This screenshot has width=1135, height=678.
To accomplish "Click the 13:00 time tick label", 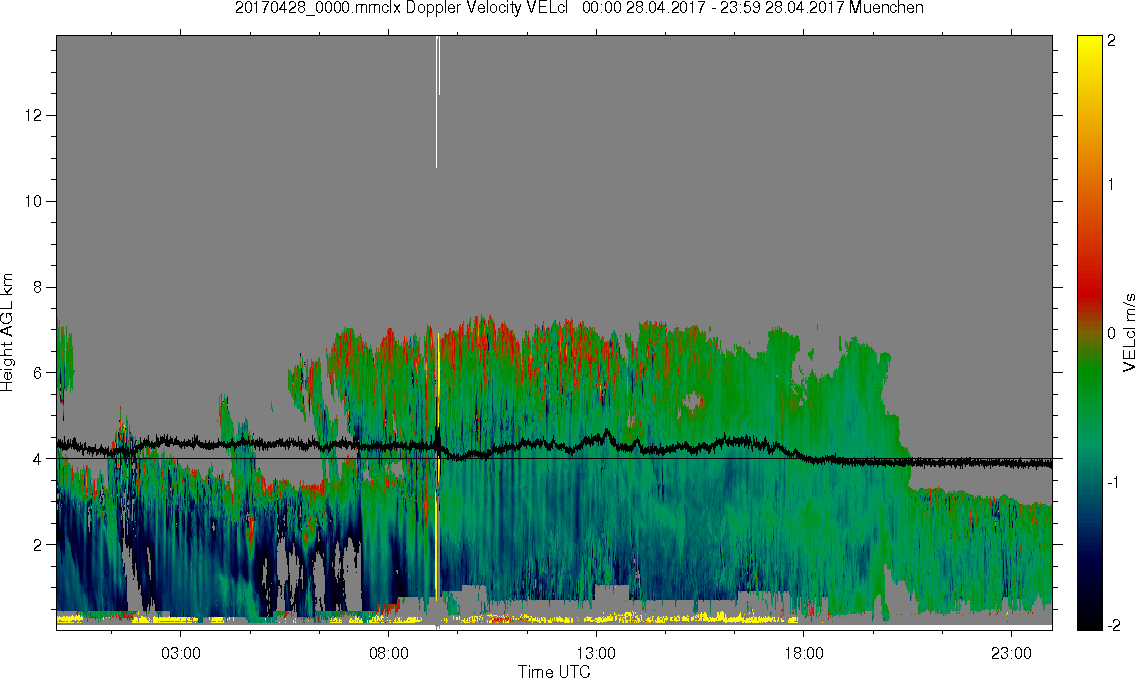I will point(596,653).
